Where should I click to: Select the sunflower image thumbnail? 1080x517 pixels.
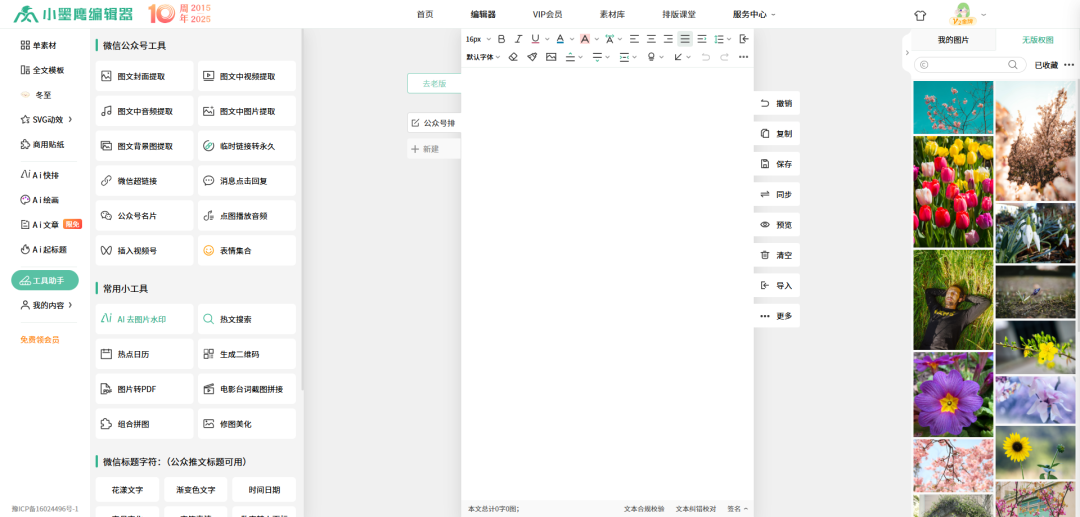(1036, 453)
